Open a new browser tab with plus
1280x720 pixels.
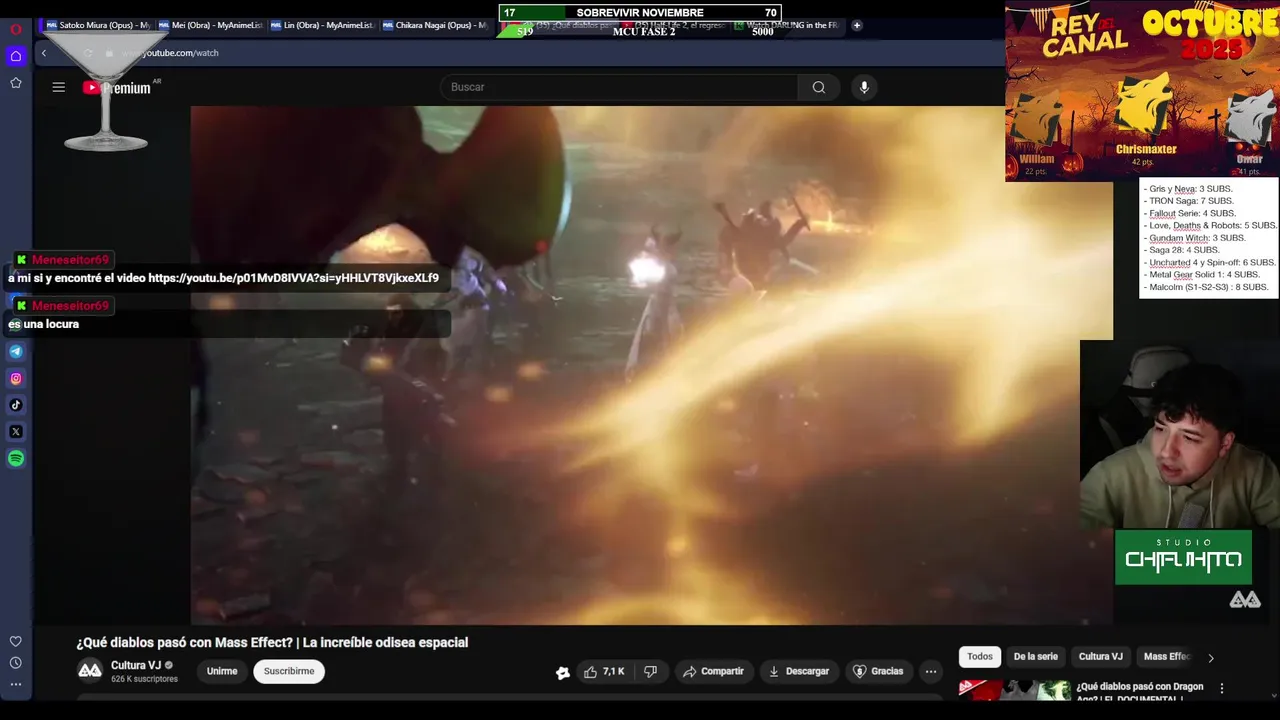pyautogui.click(x=857, y=25)
